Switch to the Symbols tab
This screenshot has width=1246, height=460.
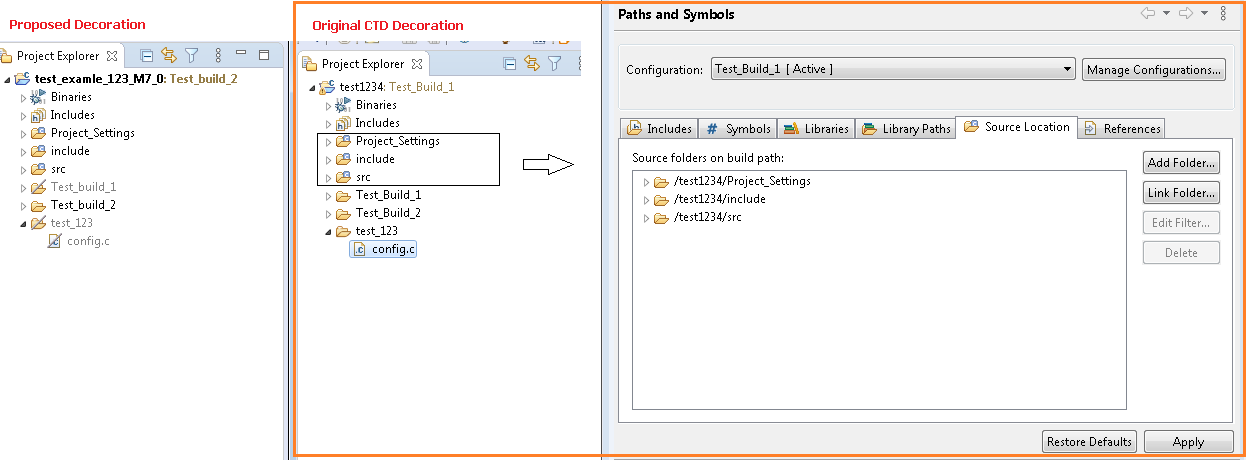coord(738,129)
